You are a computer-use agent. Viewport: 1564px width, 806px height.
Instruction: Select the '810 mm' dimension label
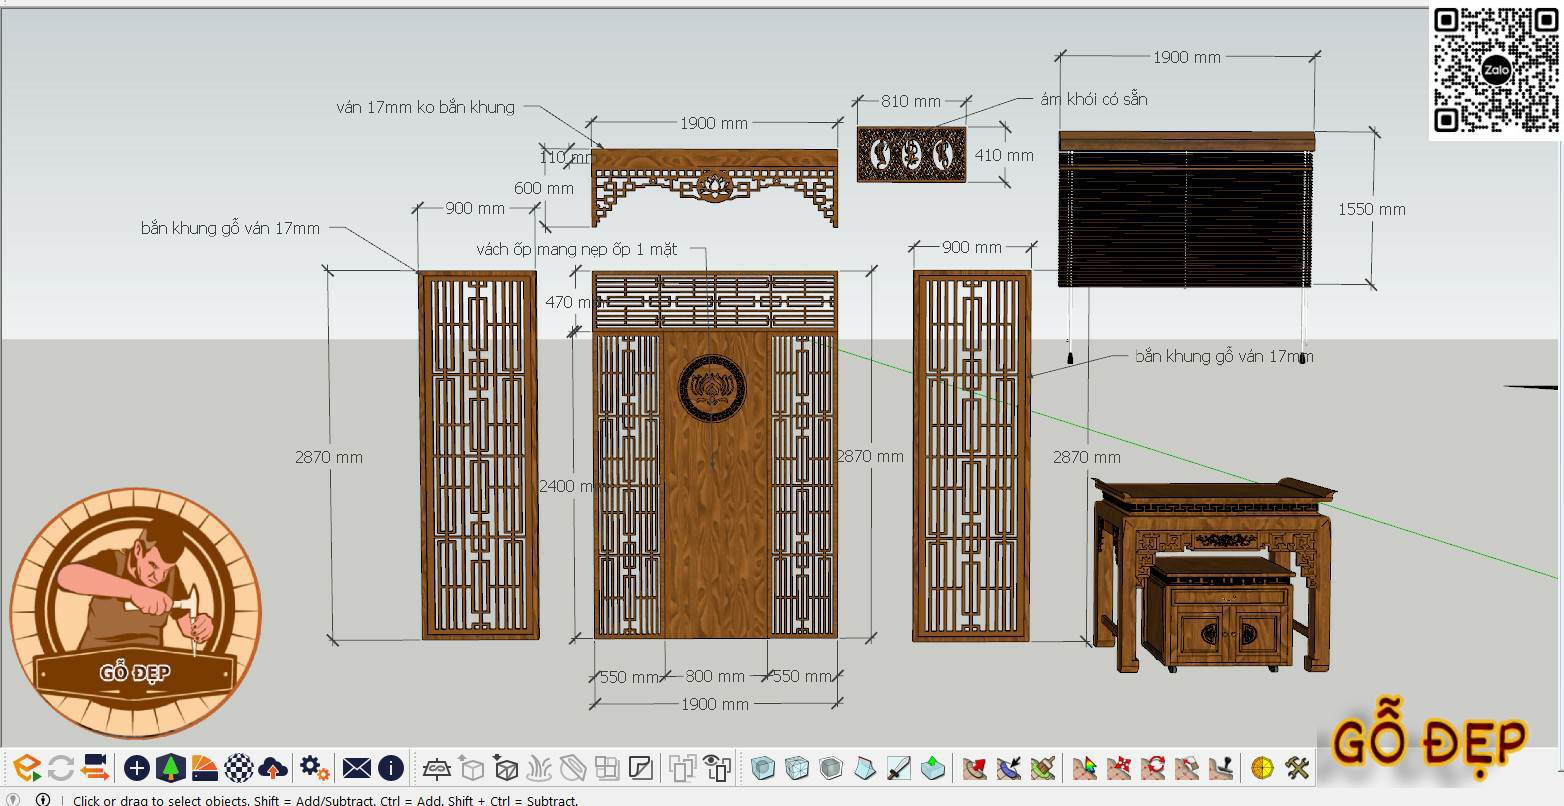[910, 101]
